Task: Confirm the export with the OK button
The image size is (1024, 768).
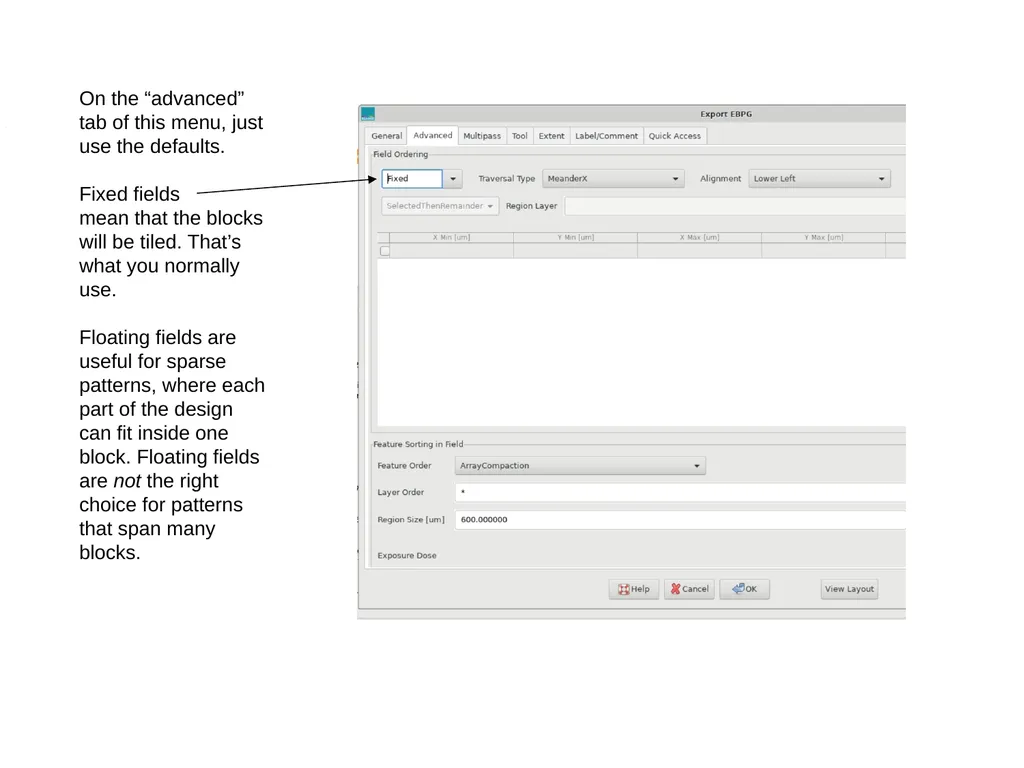Action: tap(744, 589)
